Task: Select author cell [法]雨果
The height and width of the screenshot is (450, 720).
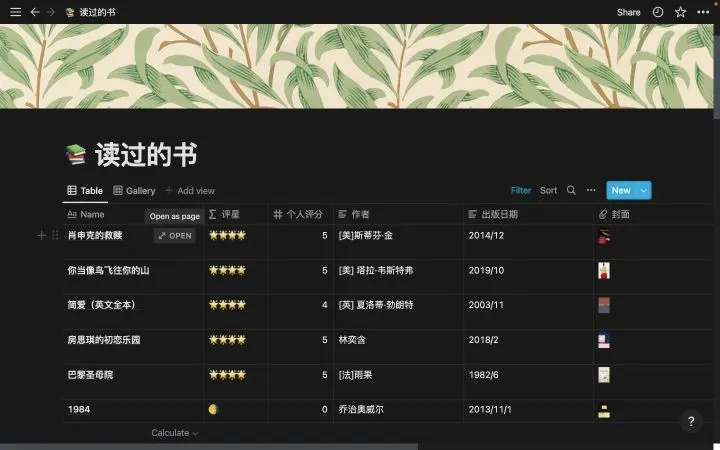Action: [x=398, y=382]
